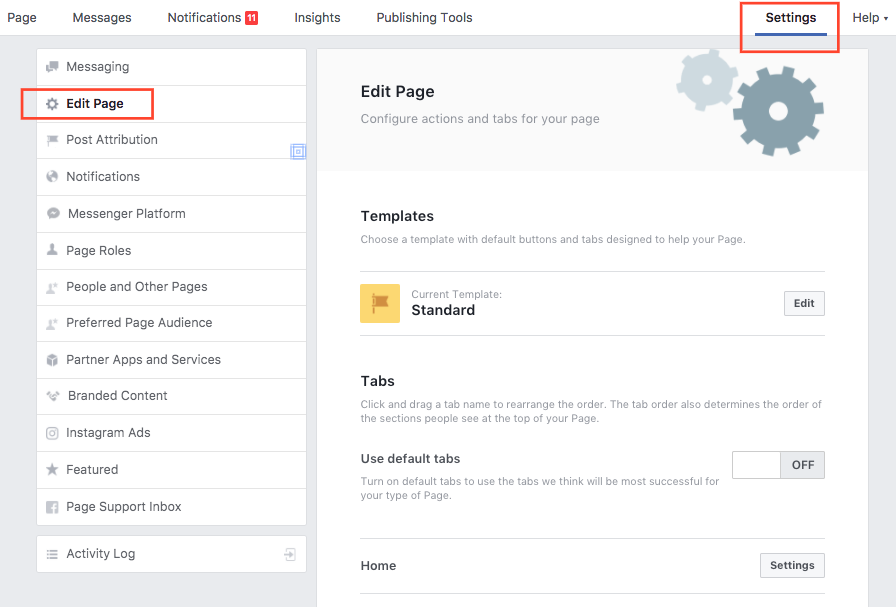Open Instagram Ads settings
The image size is (896, 607).
click(171, 433)
